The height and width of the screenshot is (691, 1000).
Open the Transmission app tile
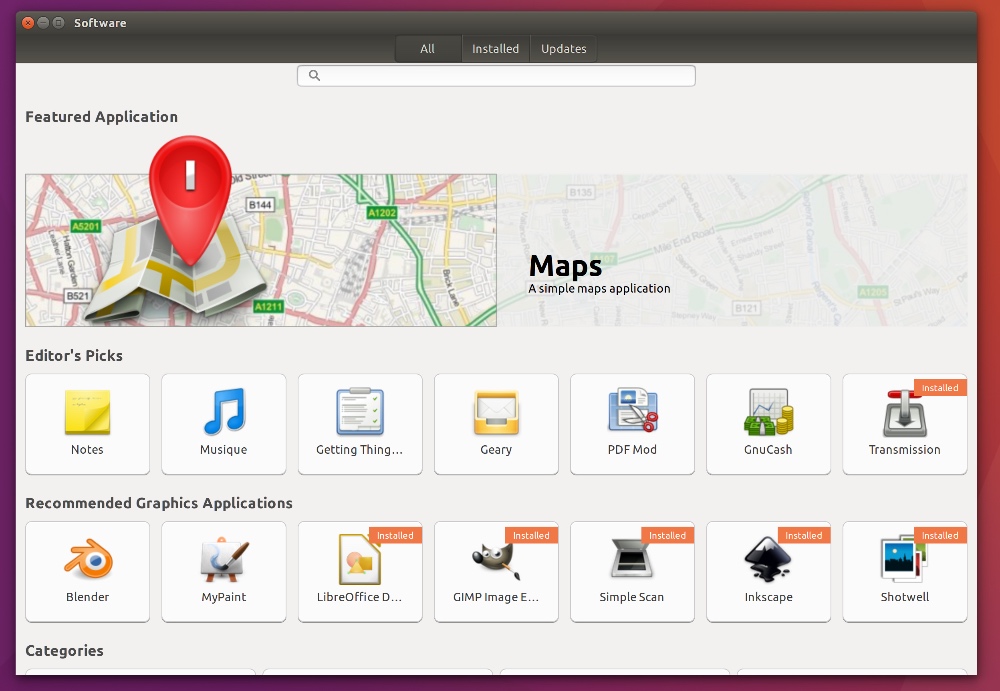(x=904, y=424)
